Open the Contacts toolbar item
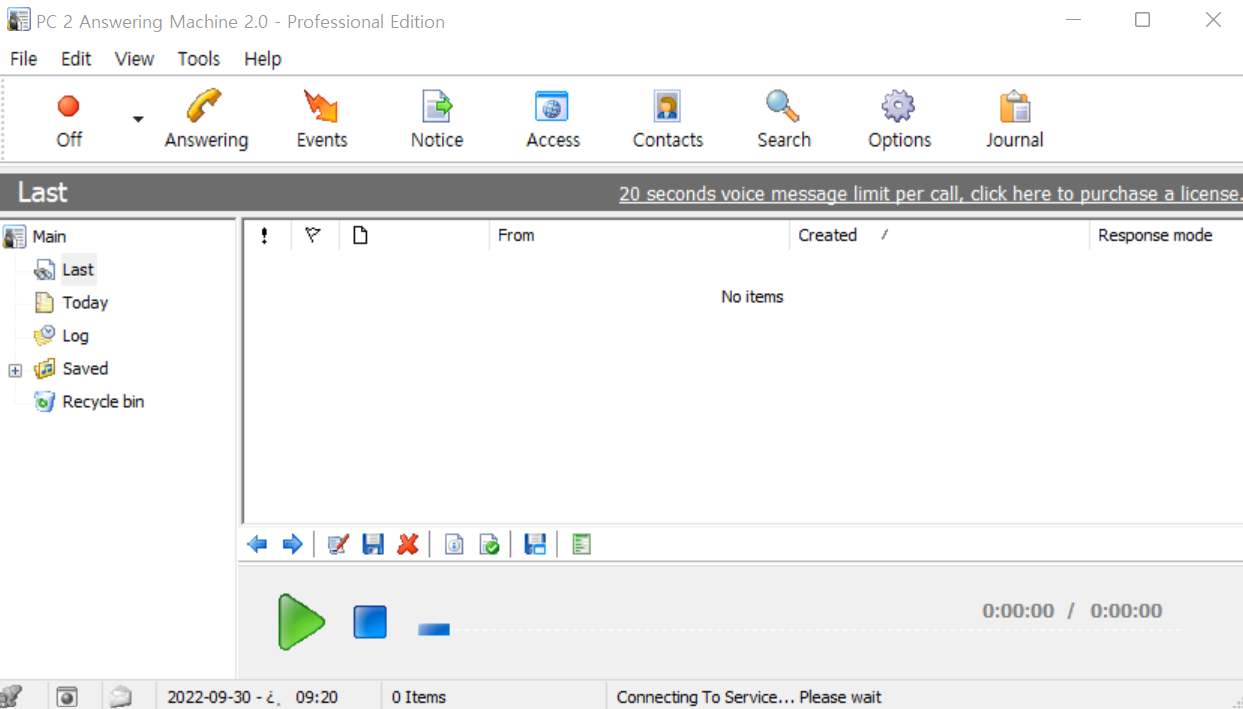Image resolution: width=1243 pixels, height=709 pixels. pyautogui.click(x=668, y=120)
